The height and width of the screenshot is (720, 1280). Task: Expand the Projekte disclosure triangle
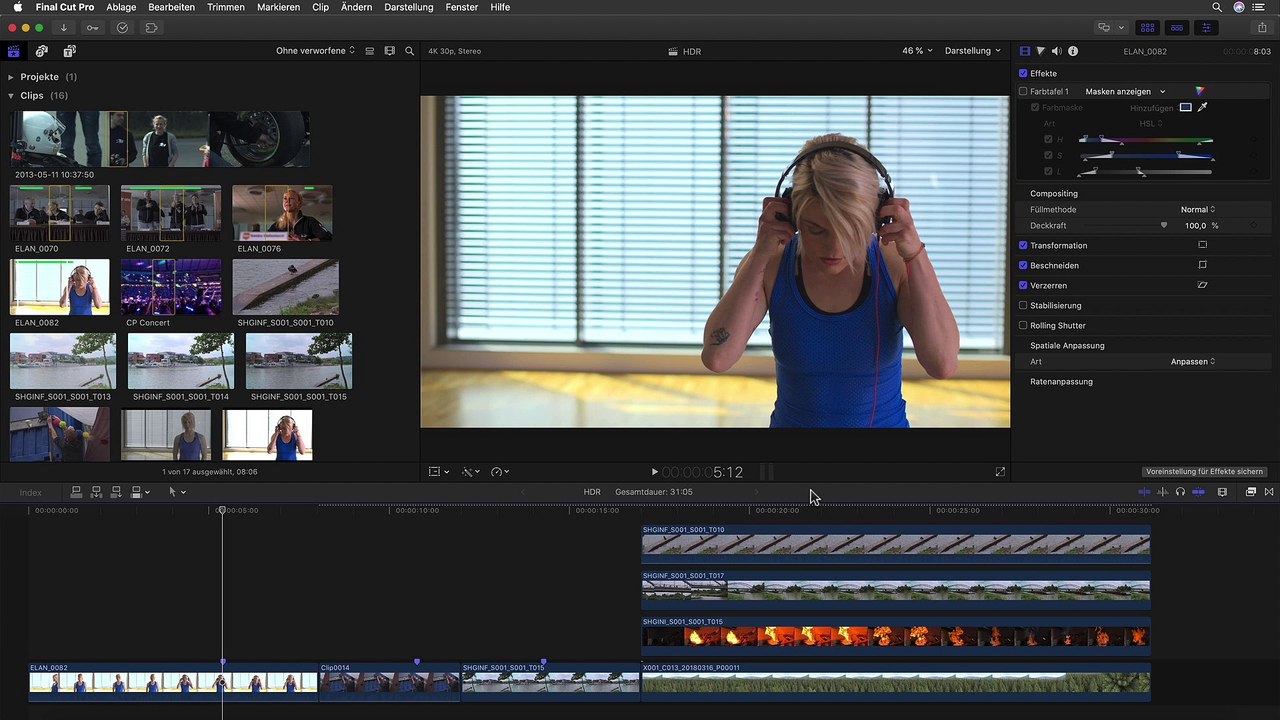[11, 77]
